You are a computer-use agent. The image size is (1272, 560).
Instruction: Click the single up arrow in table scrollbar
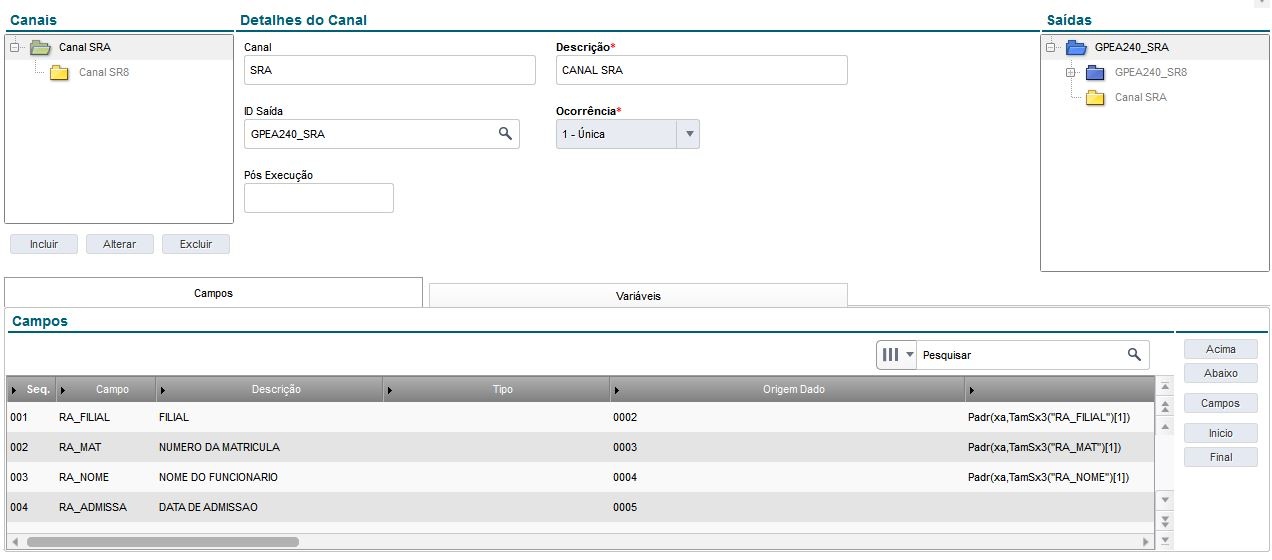click(1164, 427)
